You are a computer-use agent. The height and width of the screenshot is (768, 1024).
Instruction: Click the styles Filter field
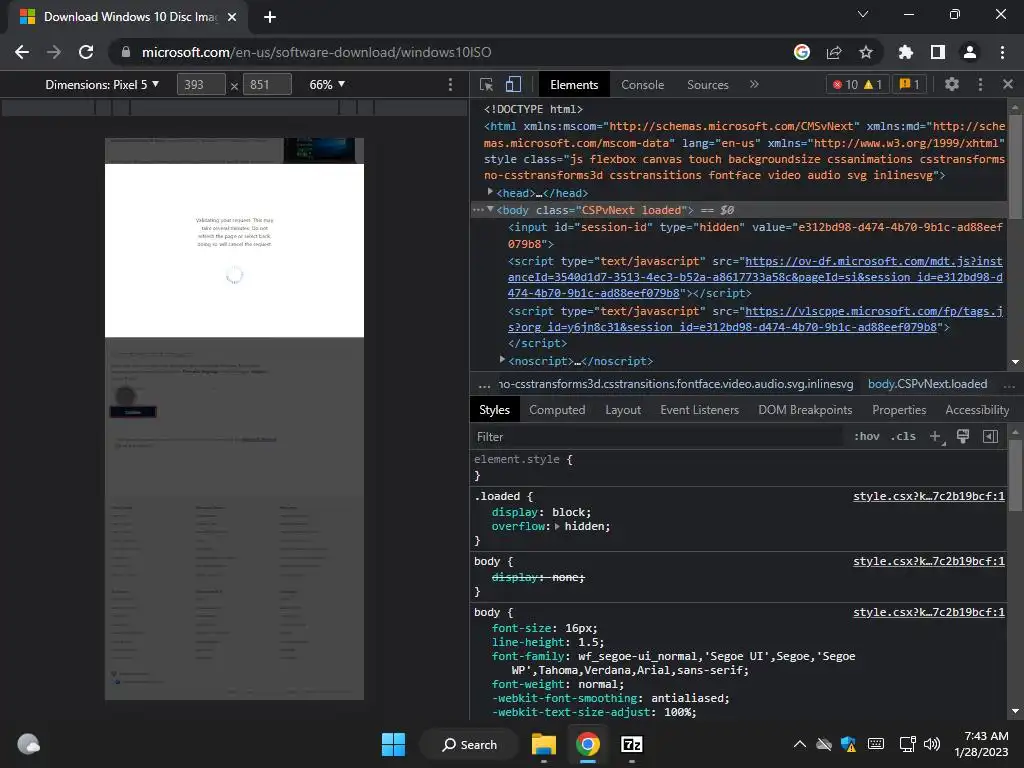(656, 437)
